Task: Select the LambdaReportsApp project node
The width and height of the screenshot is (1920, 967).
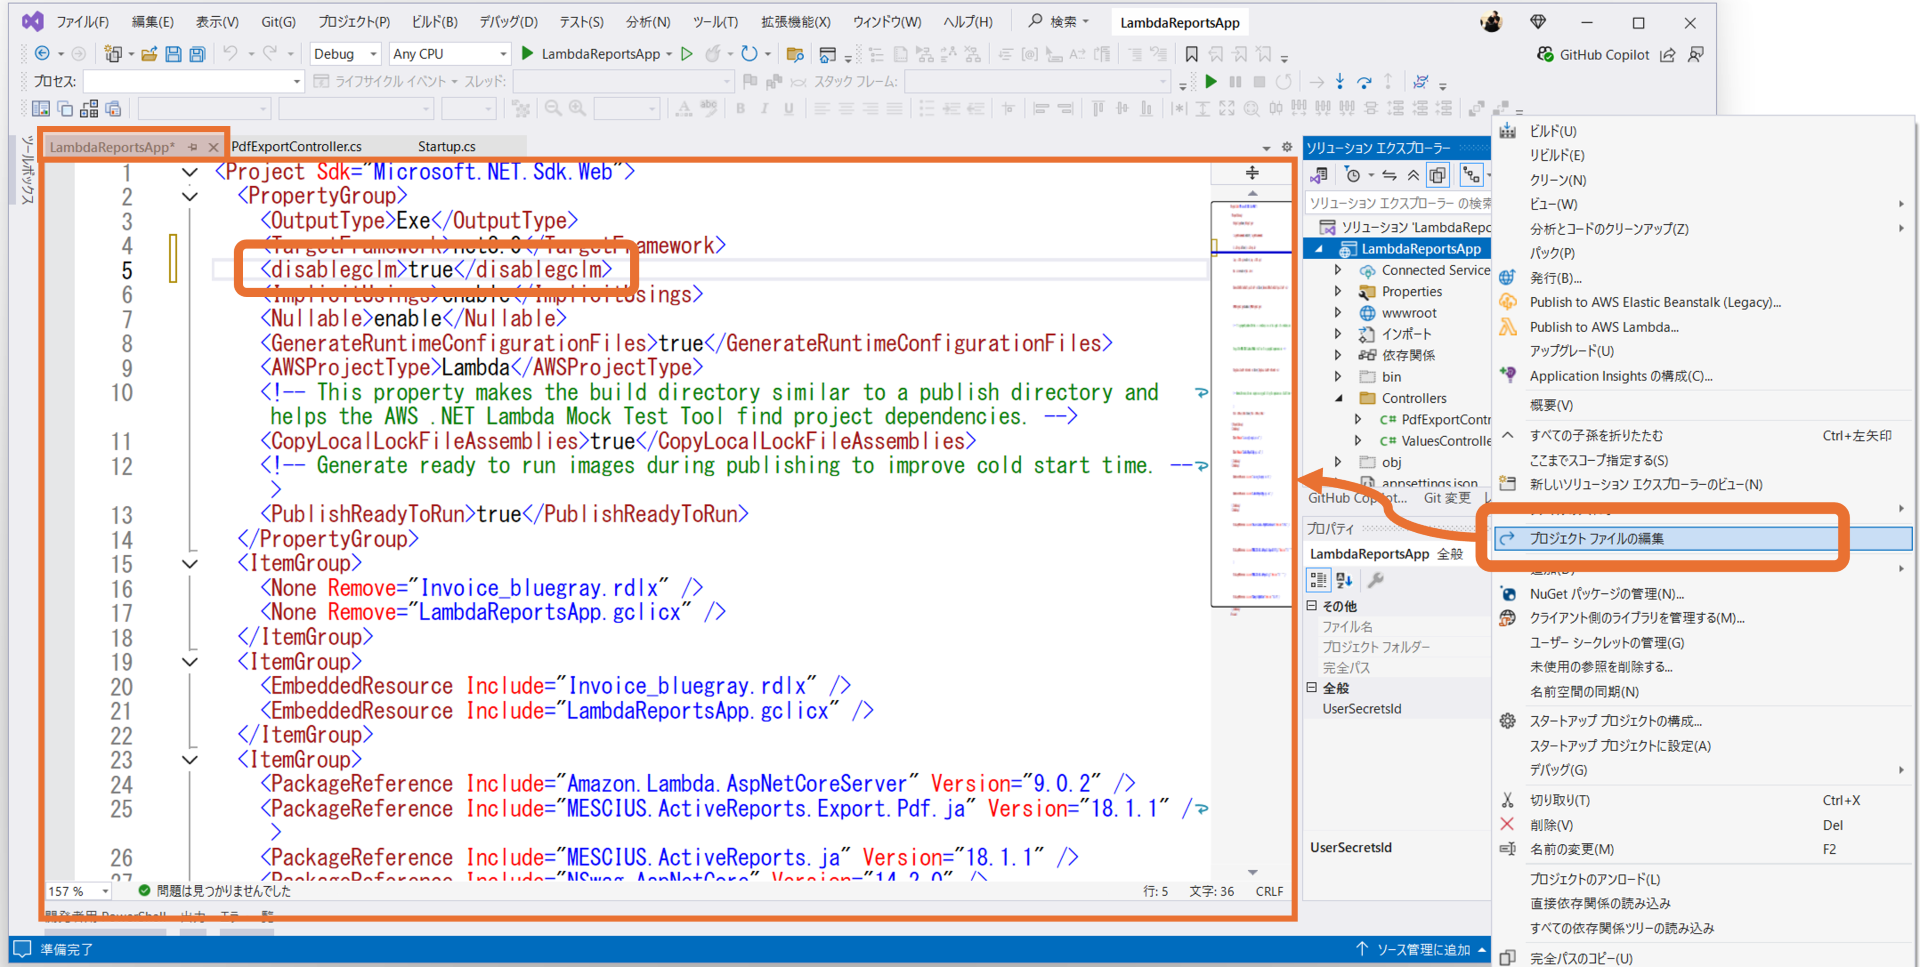Action: [1420, 249]
